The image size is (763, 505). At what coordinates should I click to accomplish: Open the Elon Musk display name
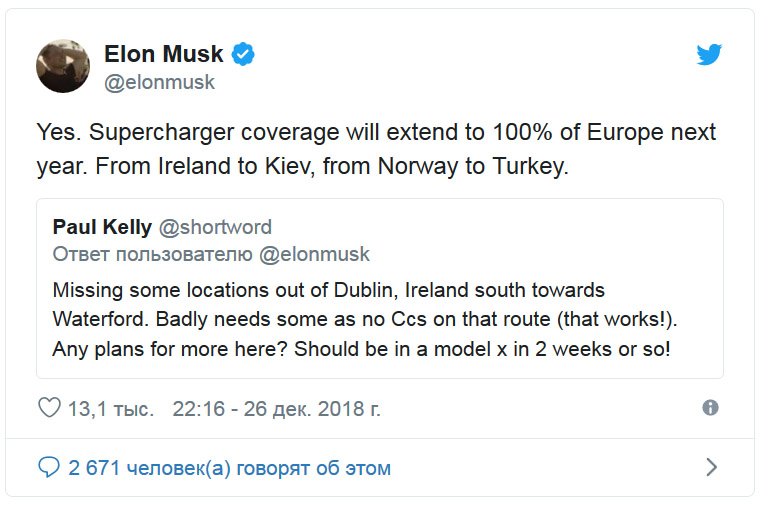coord(164,54)
